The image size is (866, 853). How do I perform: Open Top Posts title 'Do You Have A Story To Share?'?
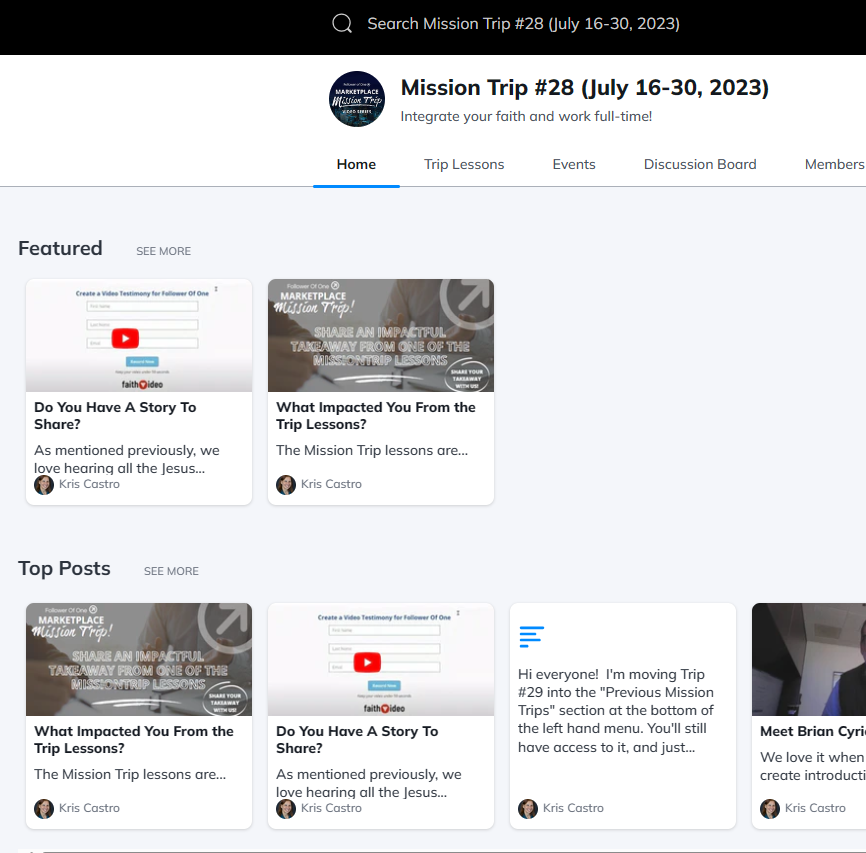[x=357, y=739]
